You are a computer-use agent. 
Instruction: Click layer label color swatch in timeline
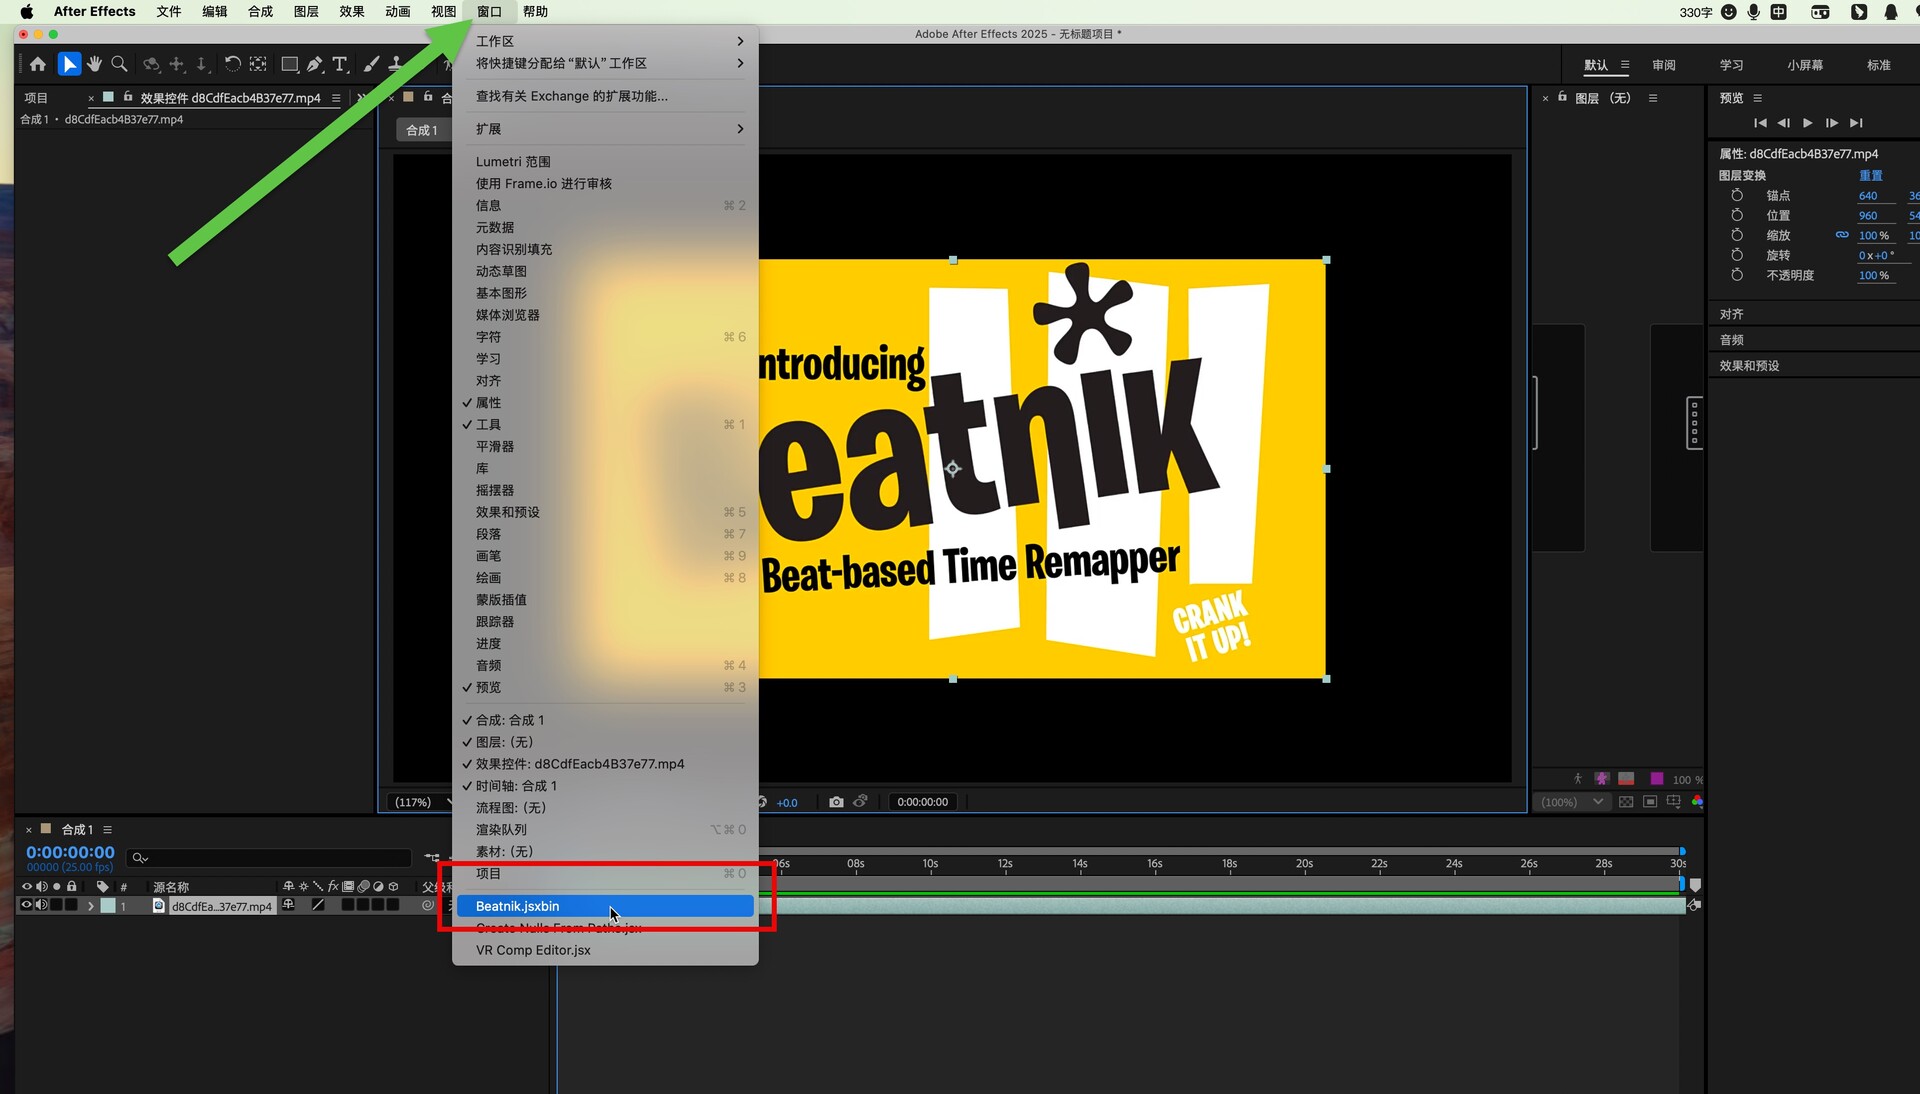(x=108, y=906)
